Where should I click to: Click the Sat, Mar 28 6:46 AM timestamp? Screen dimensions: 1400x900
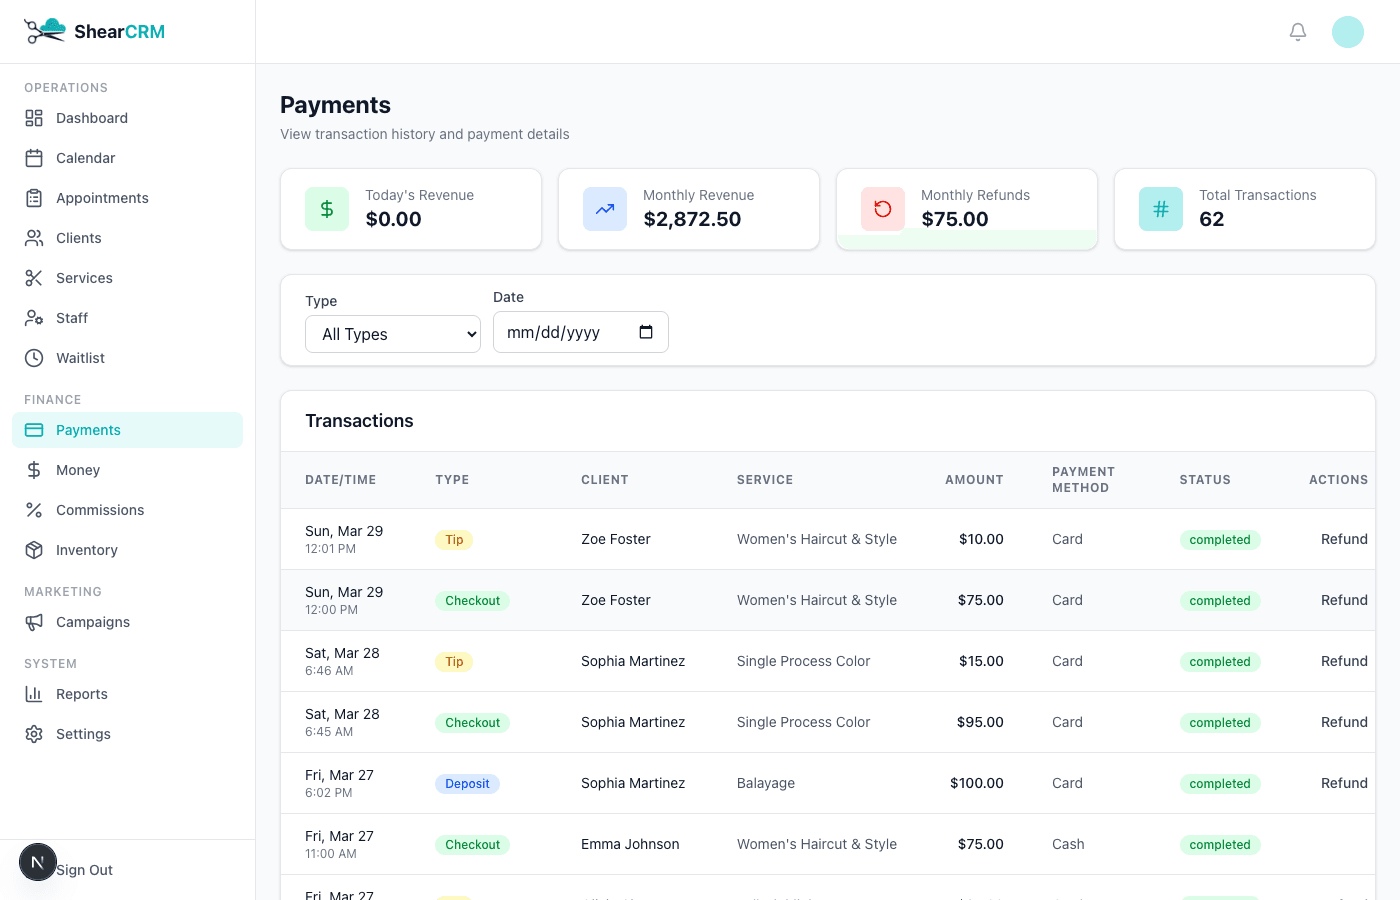(x=342, y=661)
